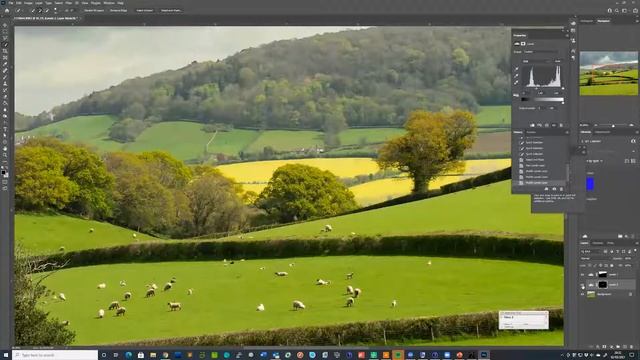Open layer filter Kind dropdown
This screenshot has width=640, height=360.
(591, 251)
